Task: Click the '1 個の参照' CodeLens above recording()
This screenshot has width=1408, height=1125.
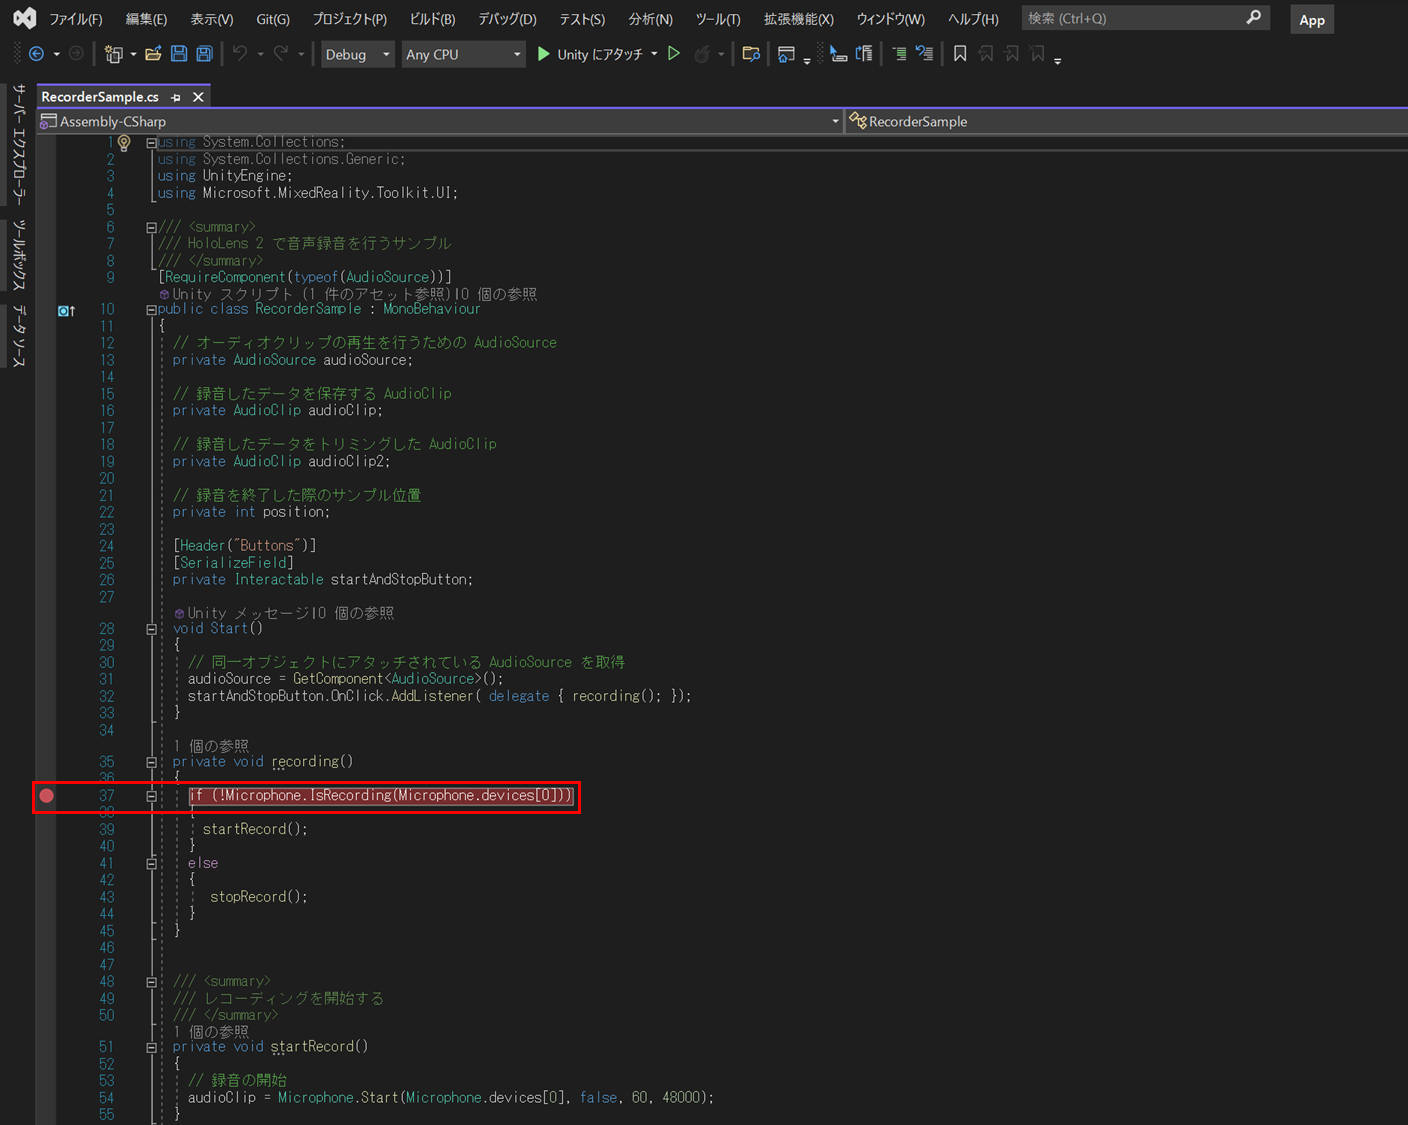Action: tap(212, 746)
